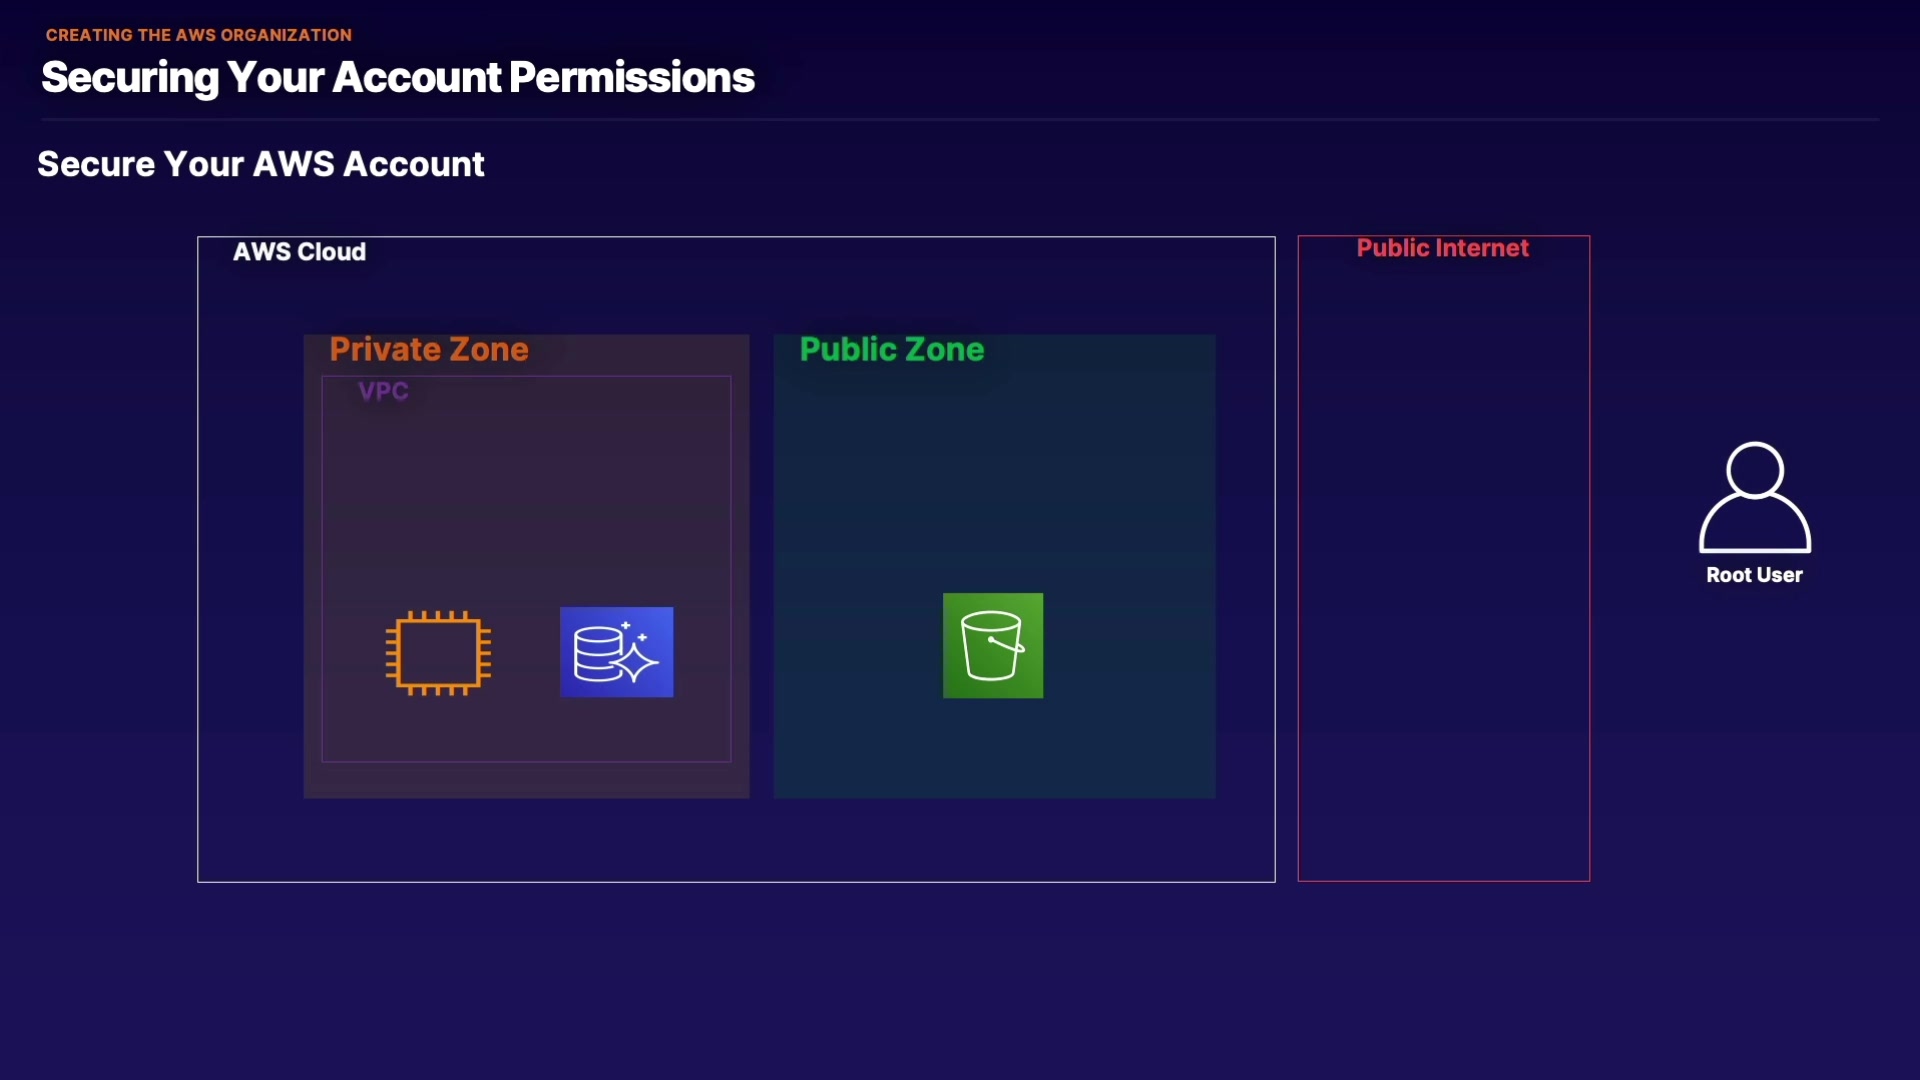Click the word 'Securing' in main title
Screen dimensions: 1920x1080
pos(130,78)
